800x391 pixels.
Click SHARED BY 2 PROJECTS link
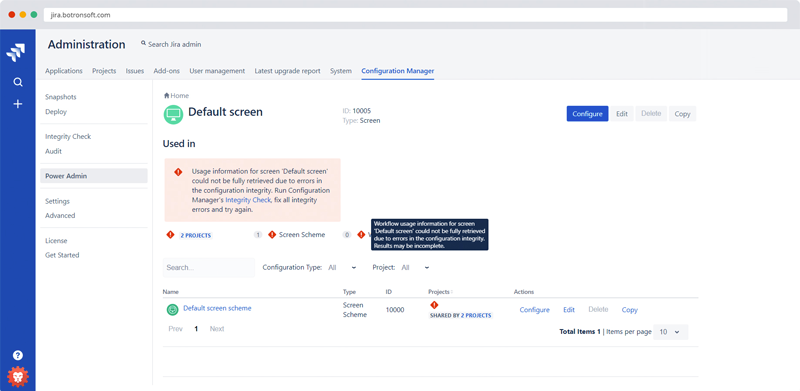click(461, 315)
